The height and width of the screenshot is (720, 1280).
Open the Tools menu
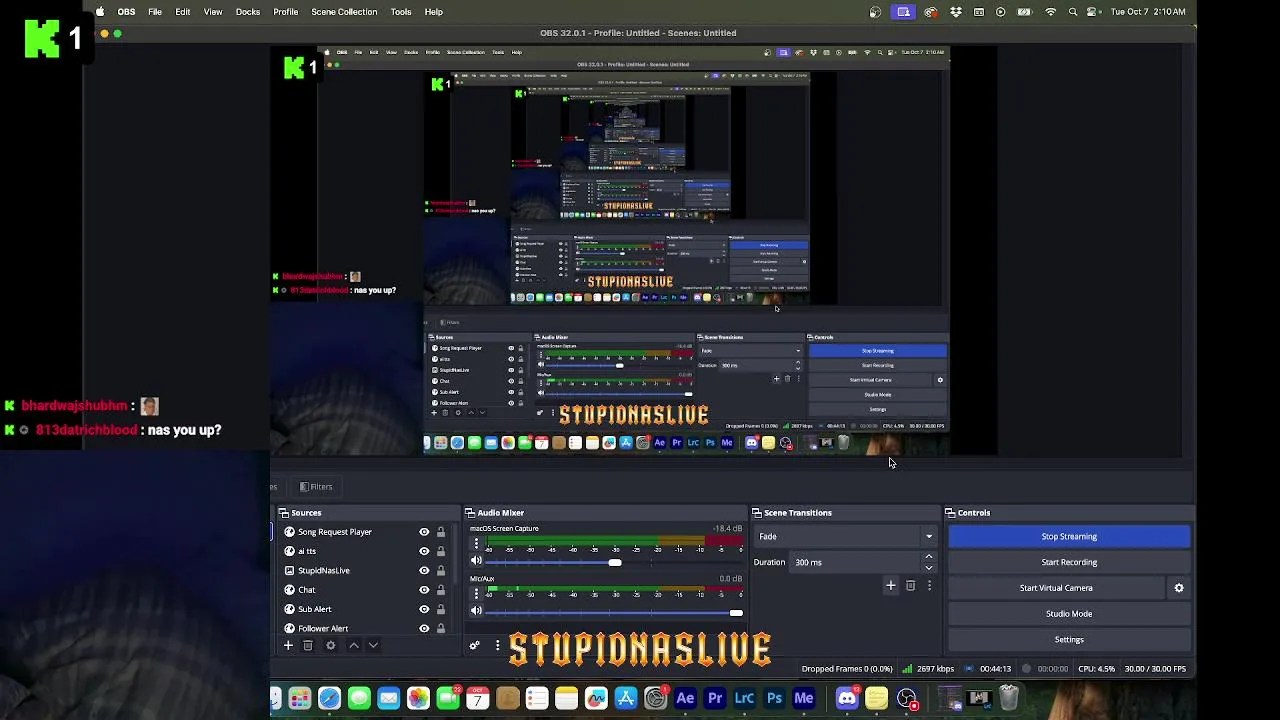(x=401, y=12)
